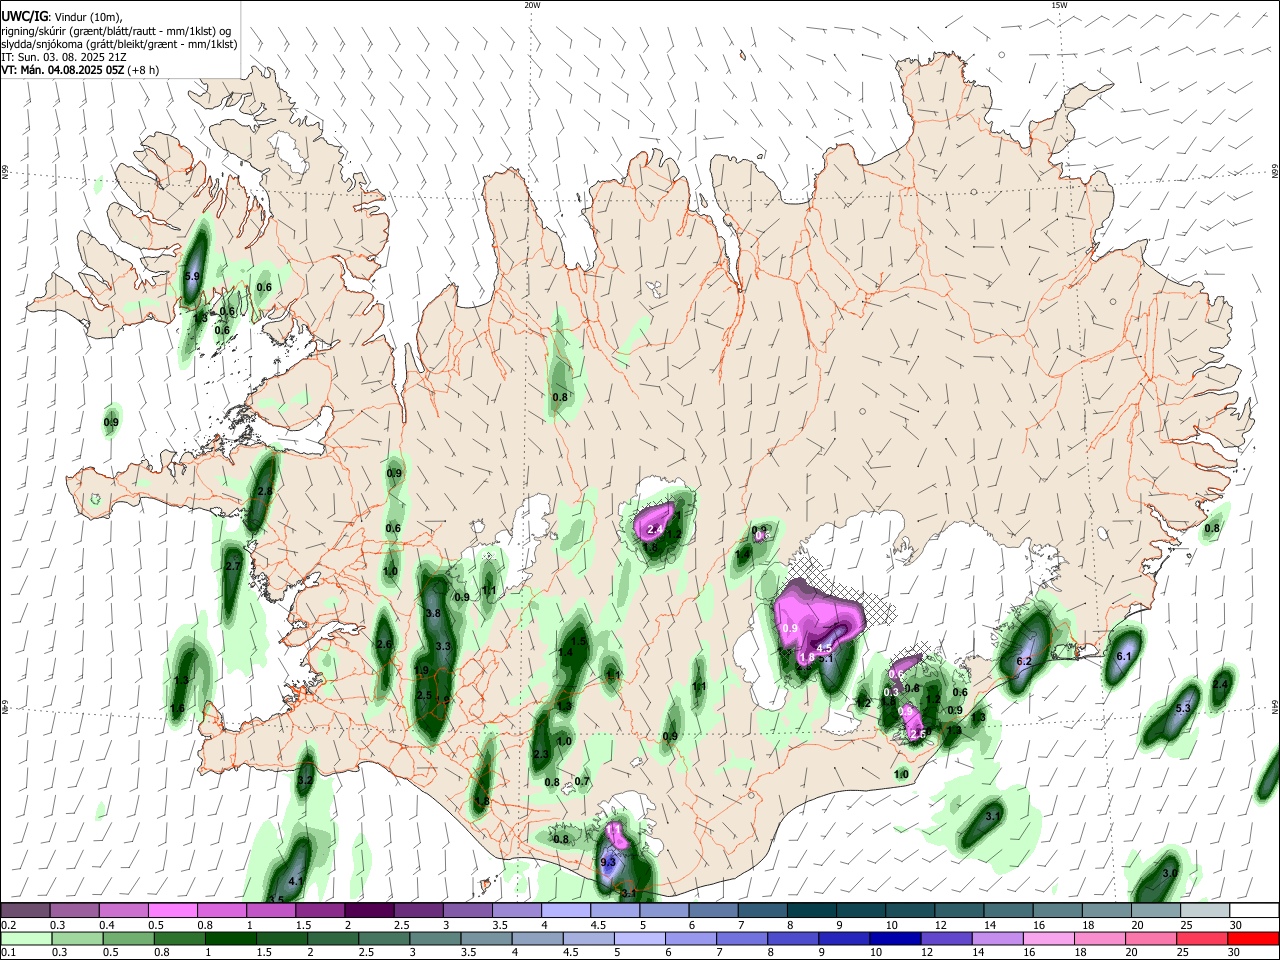Viewport: 1280px width, 960px height.
Task: Click the 'rigning/skúrir' legend description line
Action: 116,30
